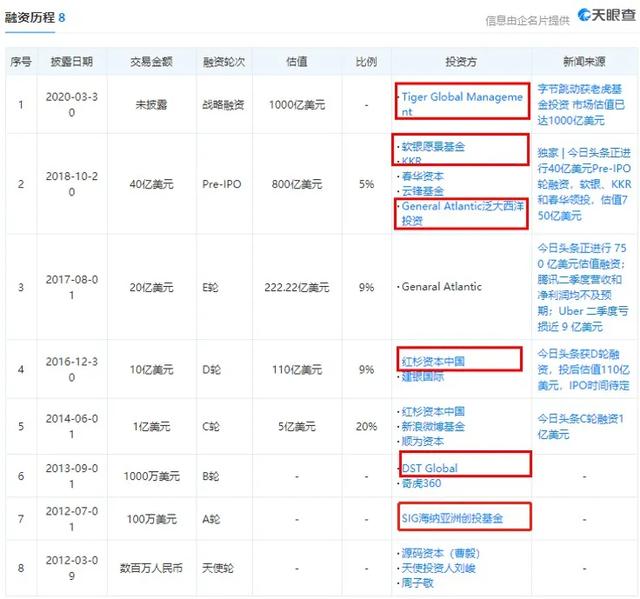Open 源码资本（曹毅）investor link
The height and width of the screenshot is (599, 640).
(440, 553)
